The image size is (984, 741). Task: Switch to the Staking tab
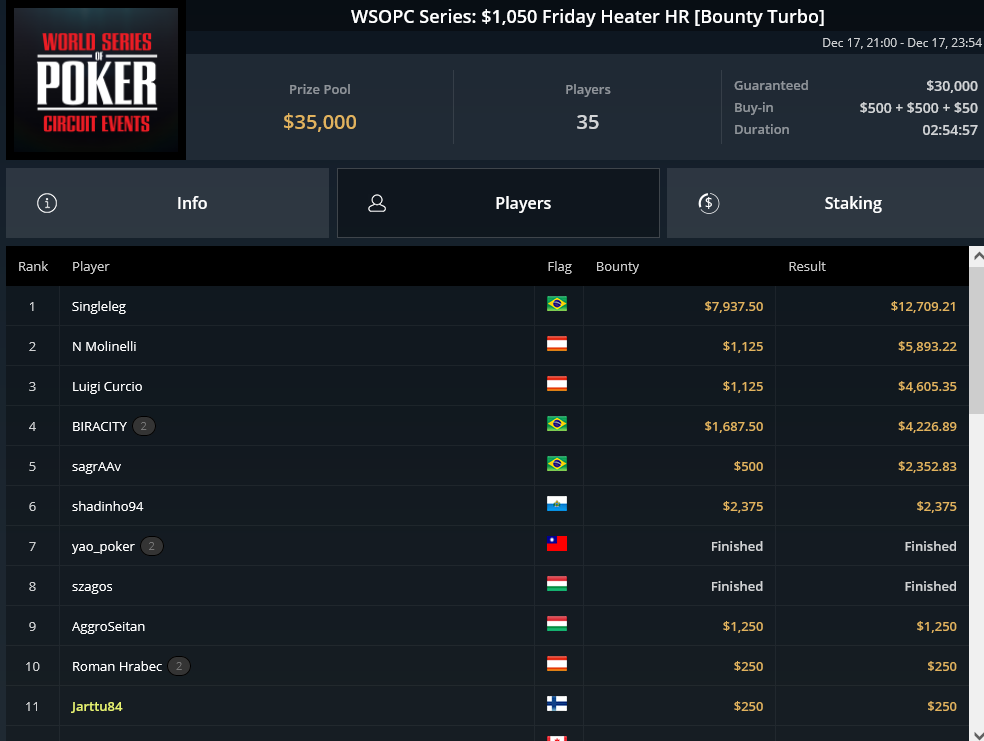825,203
